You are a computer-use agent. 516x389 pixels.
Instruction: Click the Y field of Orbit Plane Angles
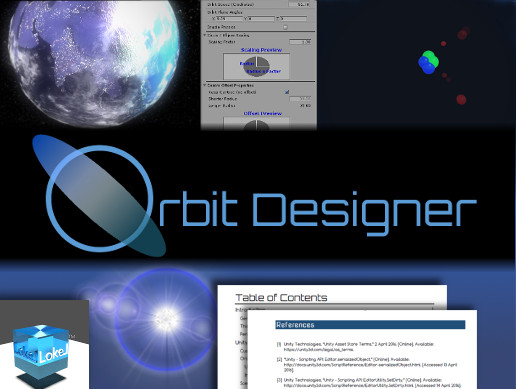[x=260, y=19]
